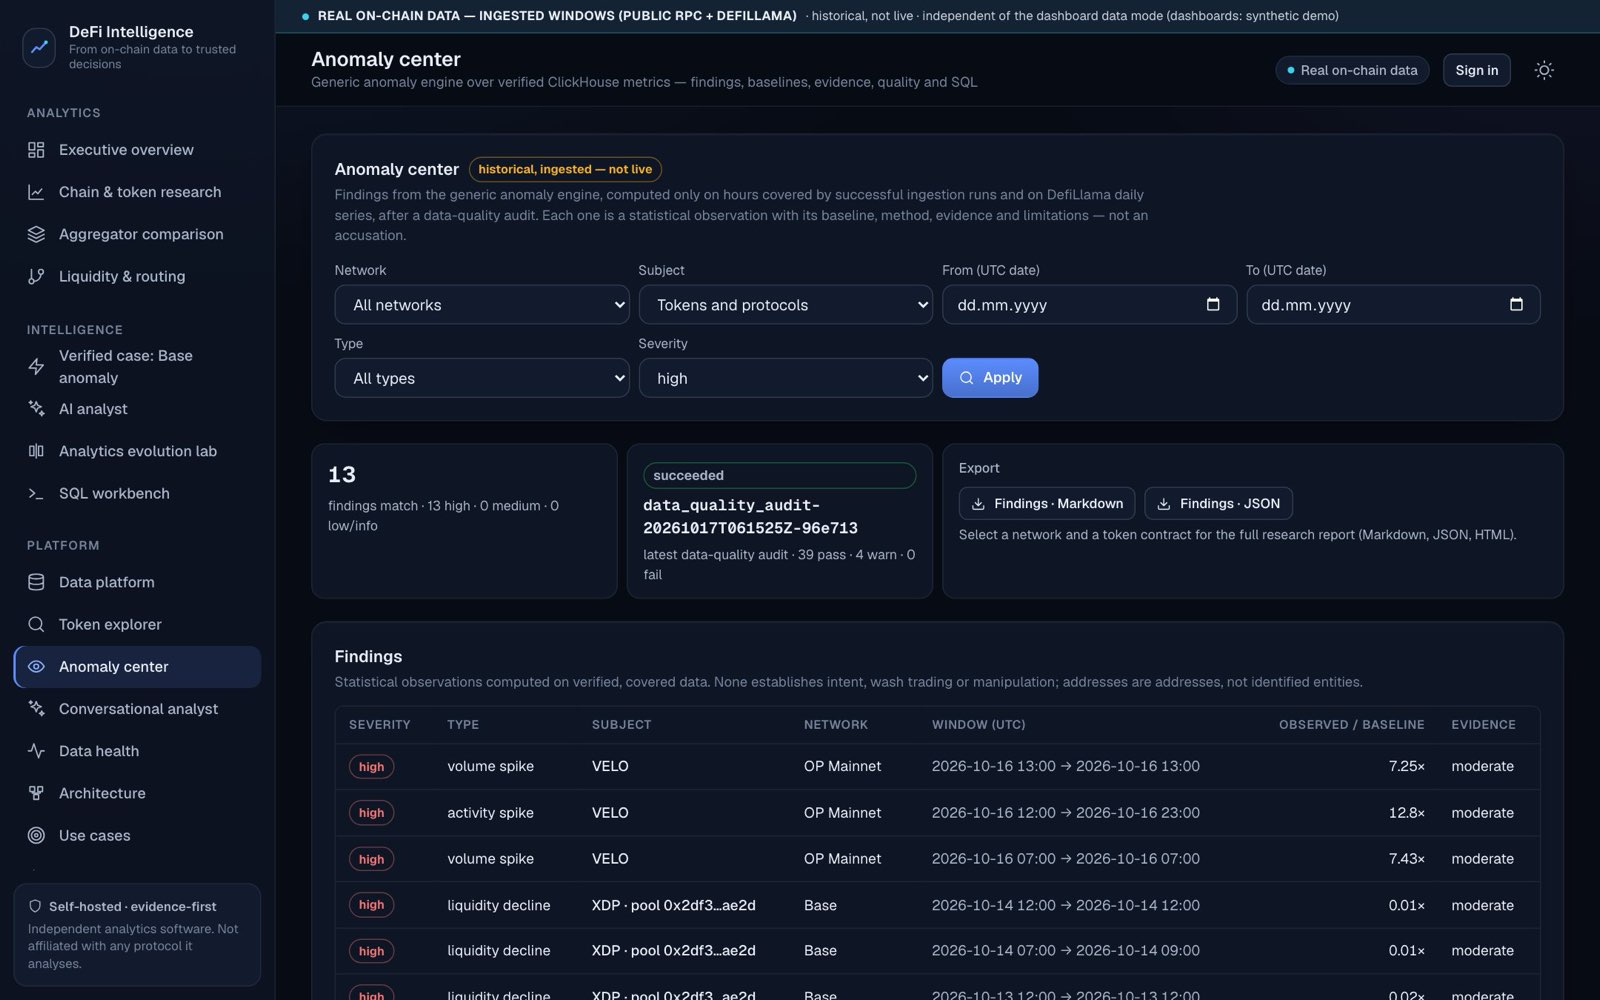Click the data_quality_audit run identifier
Image resolution: width=1600 pixels, height=1000 pixels.
click(751, 516)
